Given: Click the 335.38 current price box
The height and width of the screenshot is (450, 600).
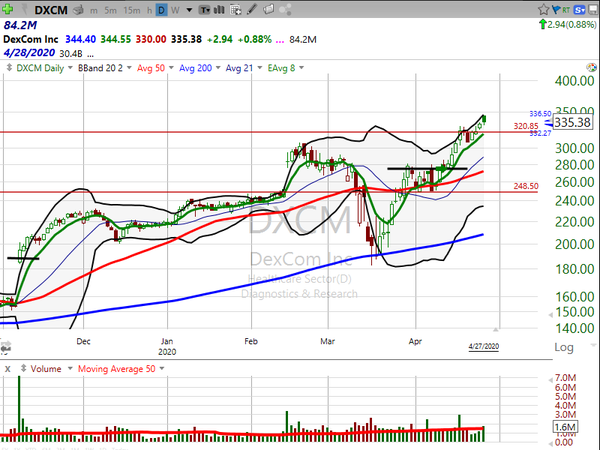Looking at the screenshot, I should (572, 122).
